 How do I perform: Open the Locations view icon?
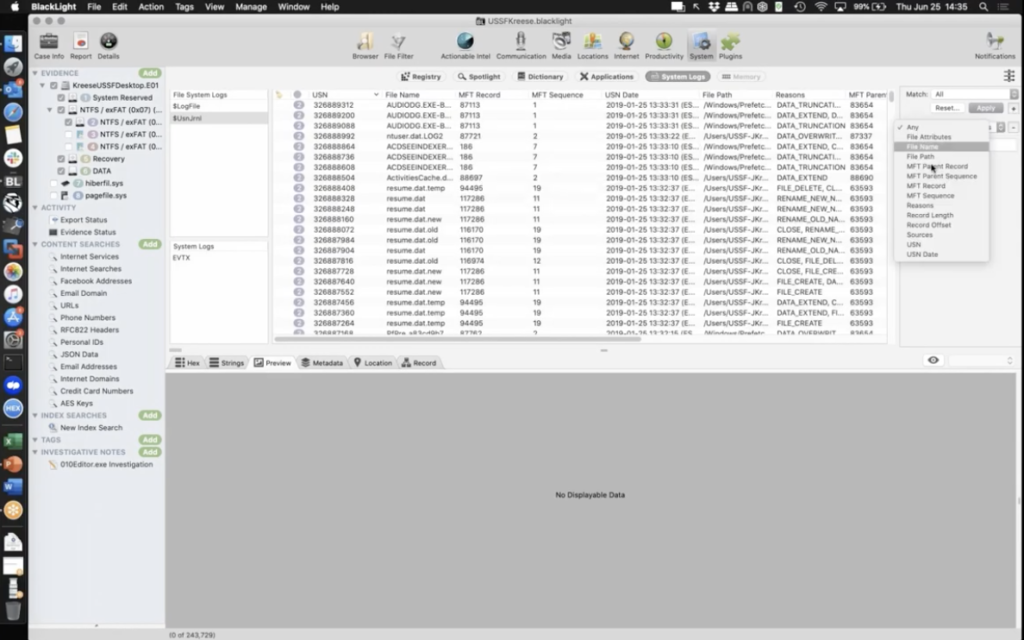click(592, 42)
